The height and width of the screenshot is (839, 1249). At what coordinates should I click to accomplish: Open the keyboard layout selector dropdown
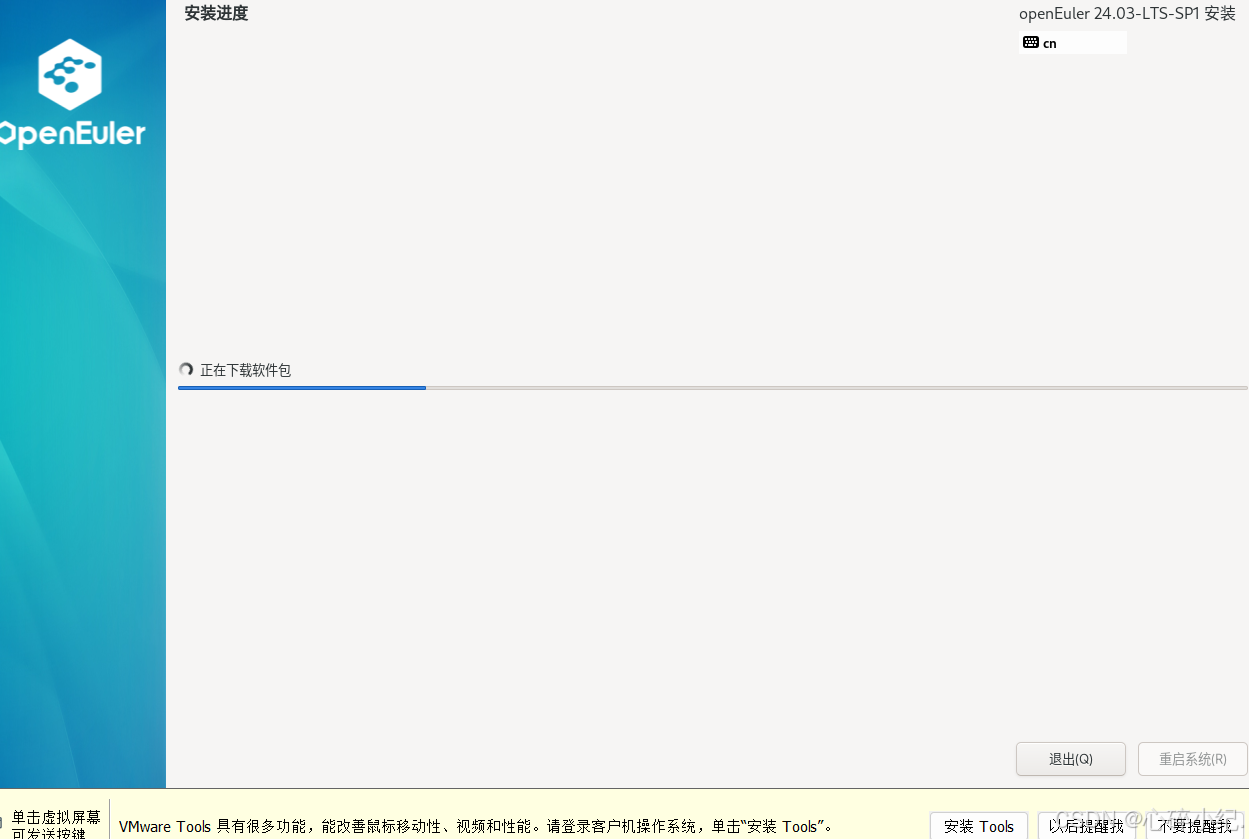pyautogui.click(x=1072, y=42)
